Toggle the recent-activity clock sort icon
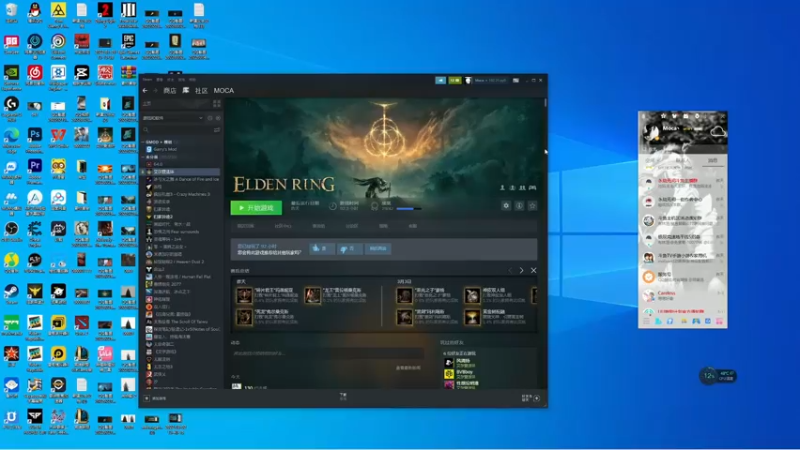Image resolution: width=800 pixels, height=450 pixels. [210, 118]
